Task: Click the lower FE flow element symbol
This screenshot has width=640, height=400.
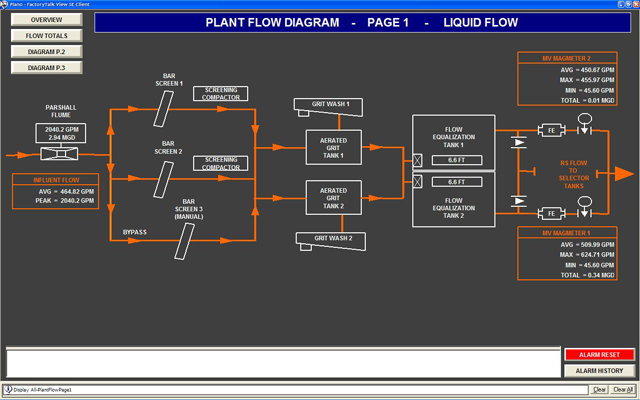Action: pos(550,213)
